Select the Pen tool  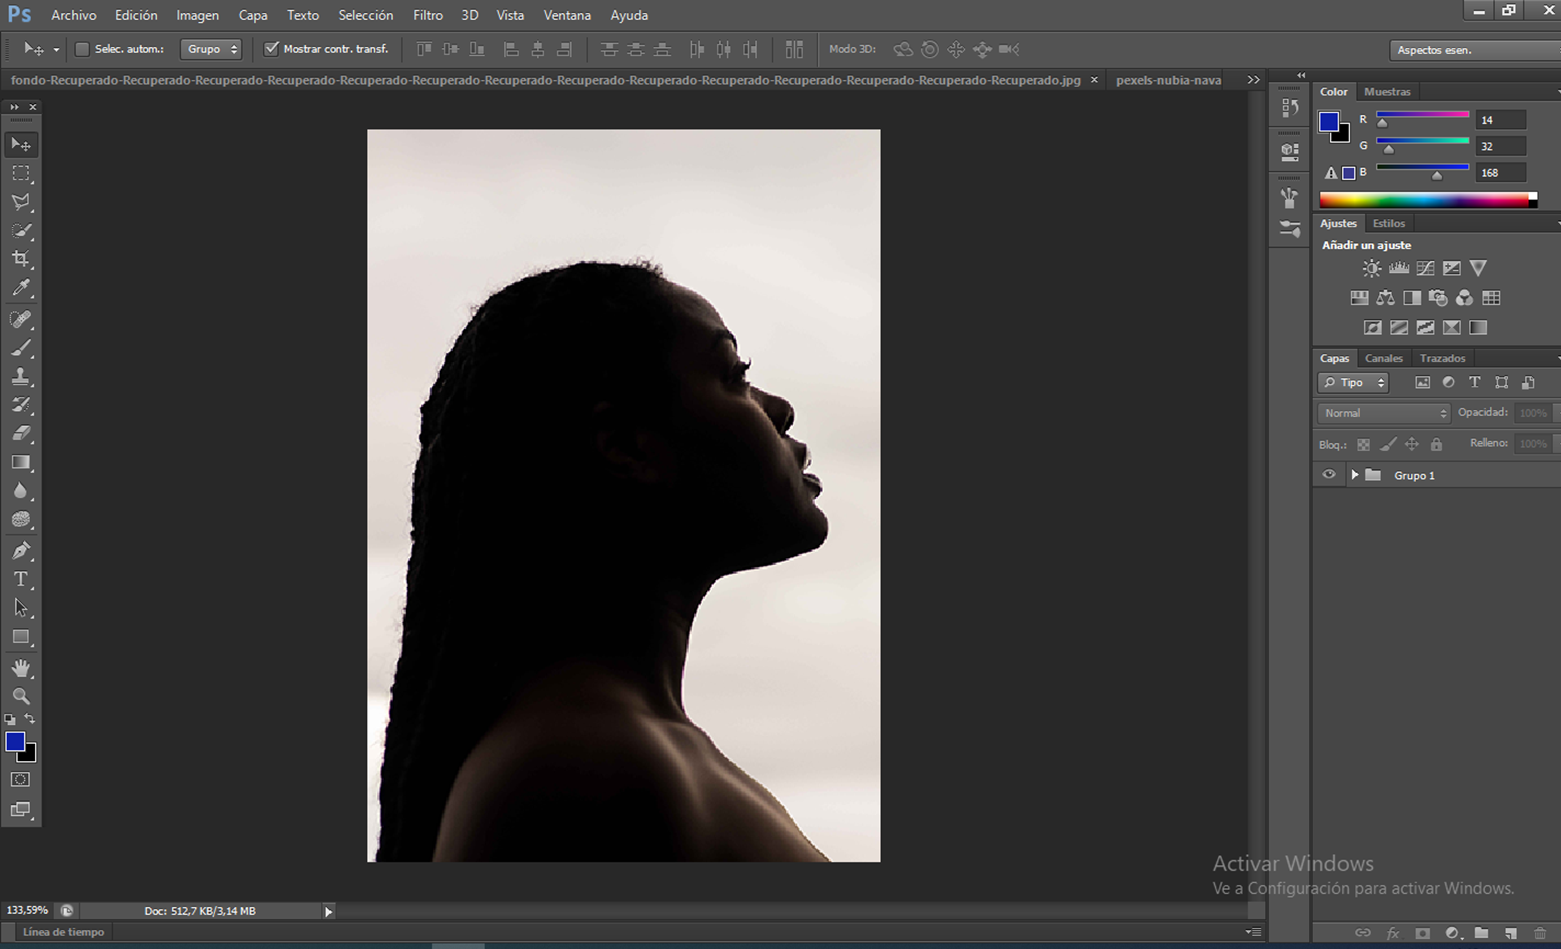[x=20, y=551]
